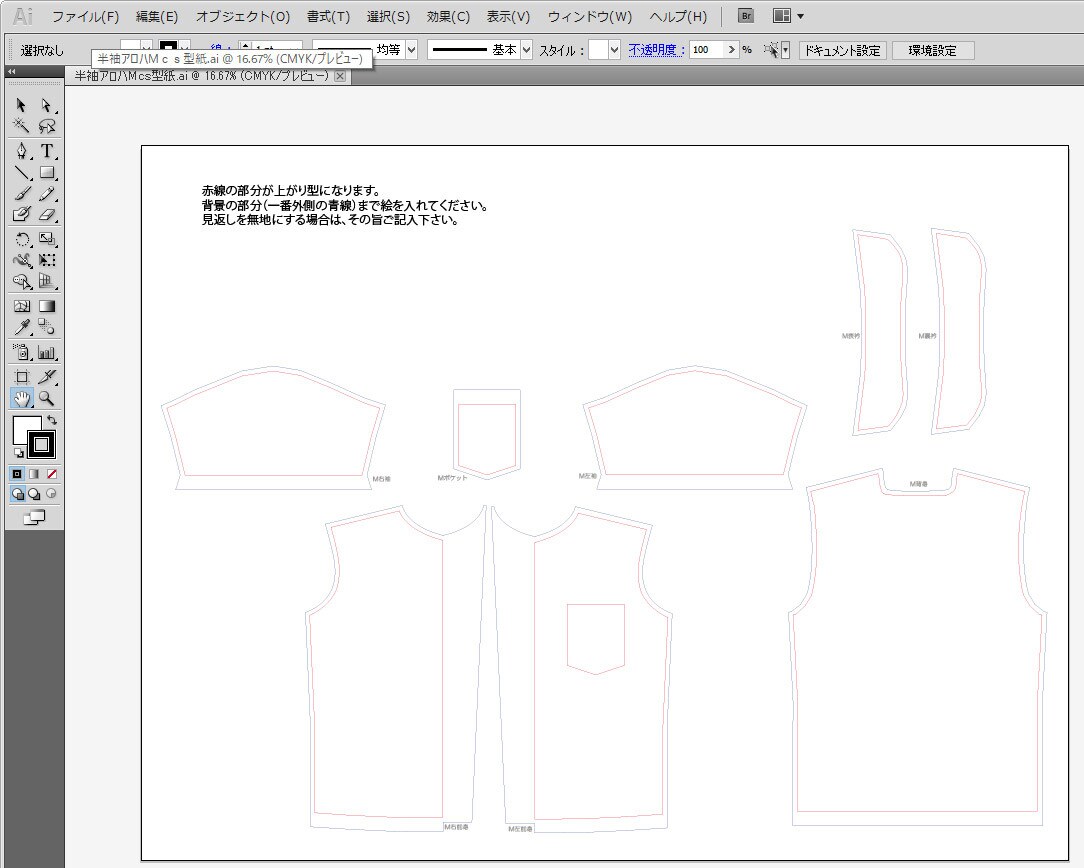1084x868 pixels.
Task: Open the スタイル graphic style dropdown
Action: point(614,50)
